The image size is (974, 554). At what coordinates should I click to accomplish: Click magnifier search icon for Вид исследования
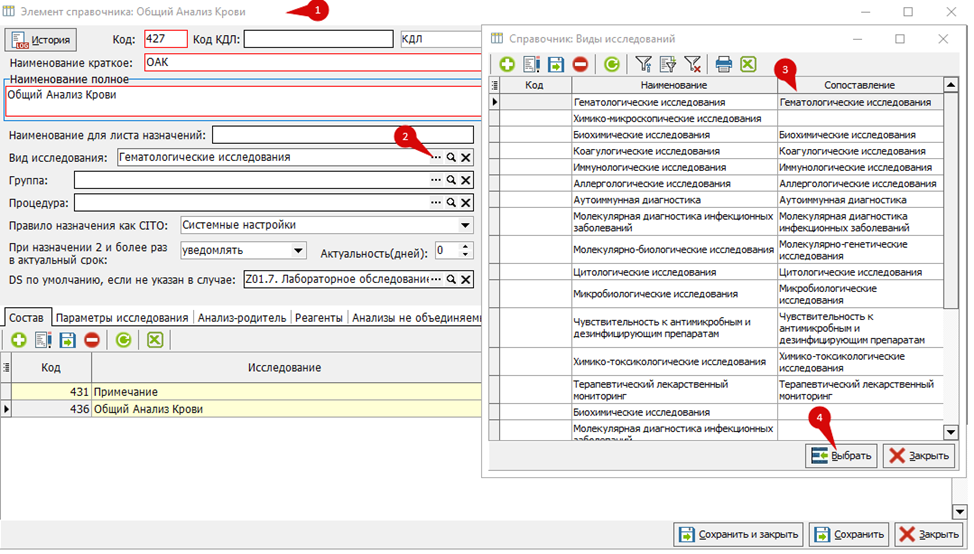(x=452, y=158)
